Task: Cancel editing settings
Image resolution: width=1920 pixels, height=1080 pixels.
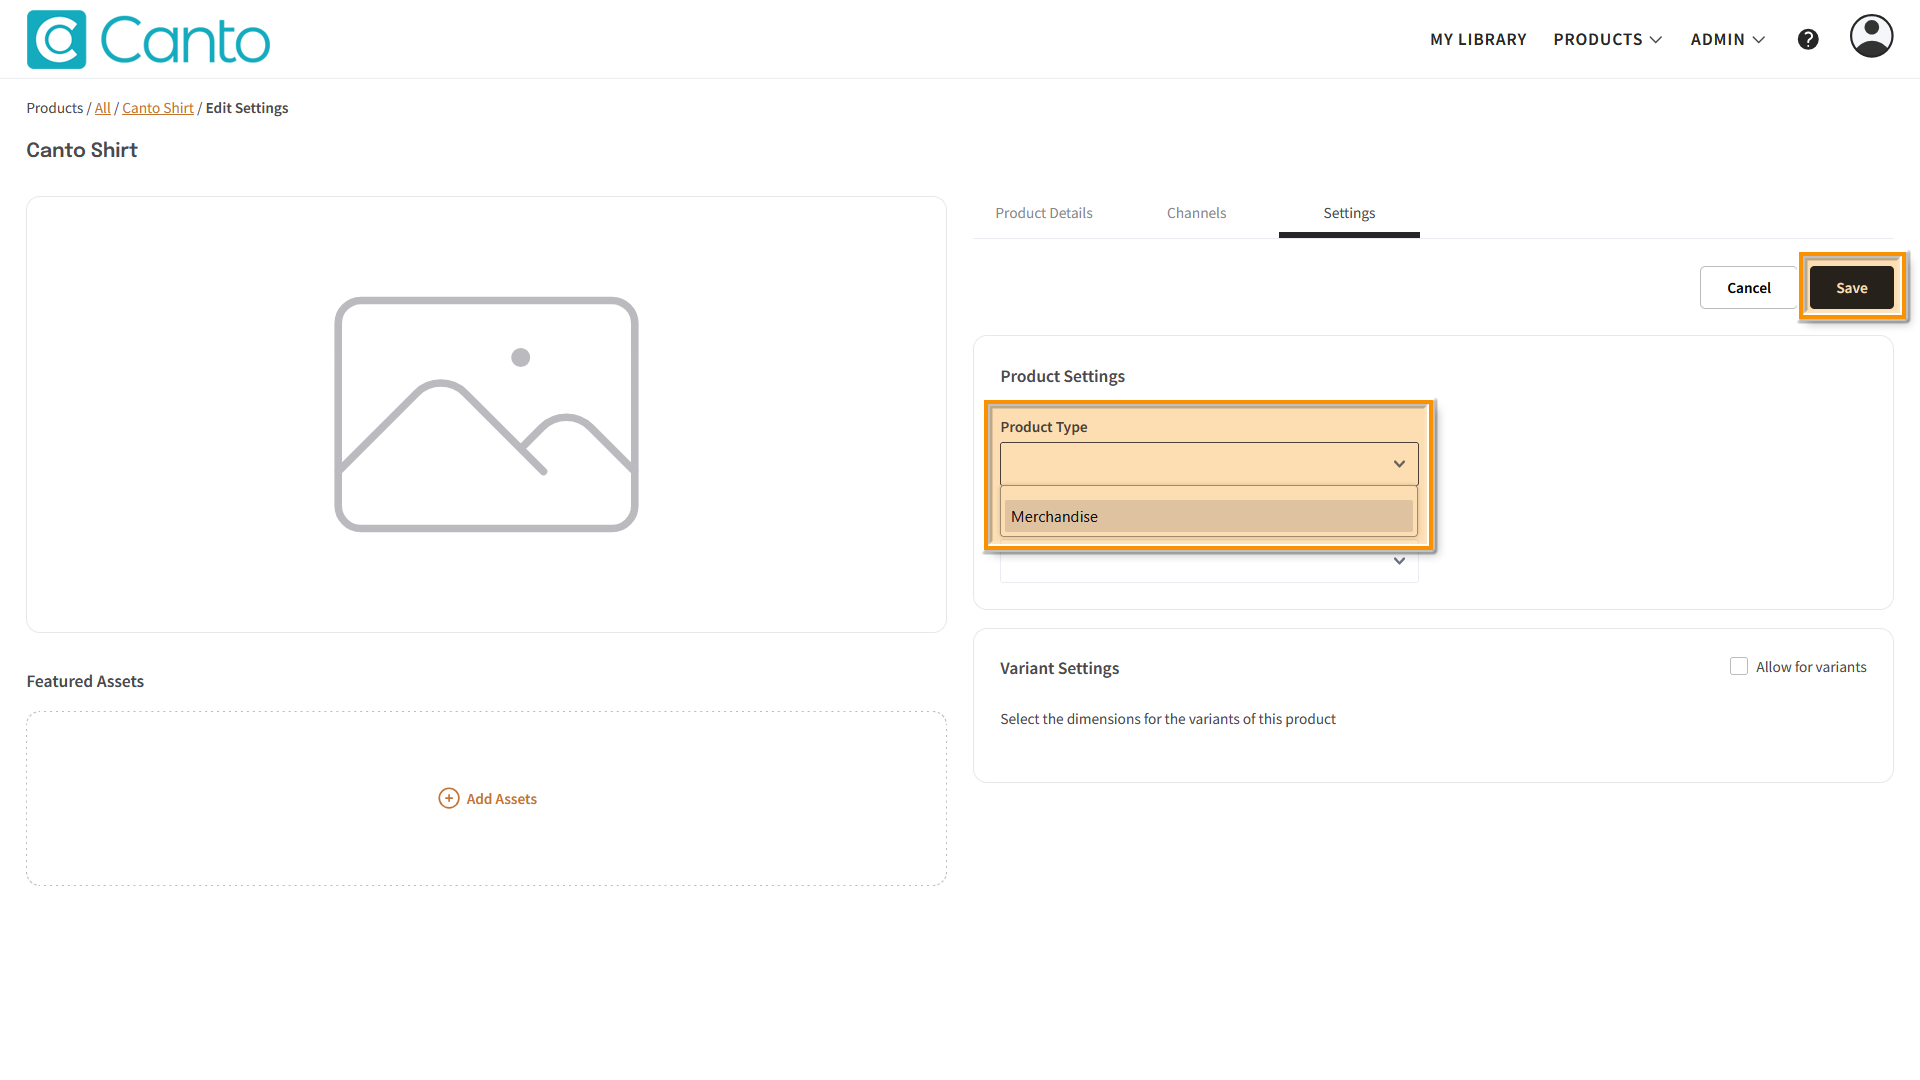Action: pyautogui.click(x=1748, y=287)
